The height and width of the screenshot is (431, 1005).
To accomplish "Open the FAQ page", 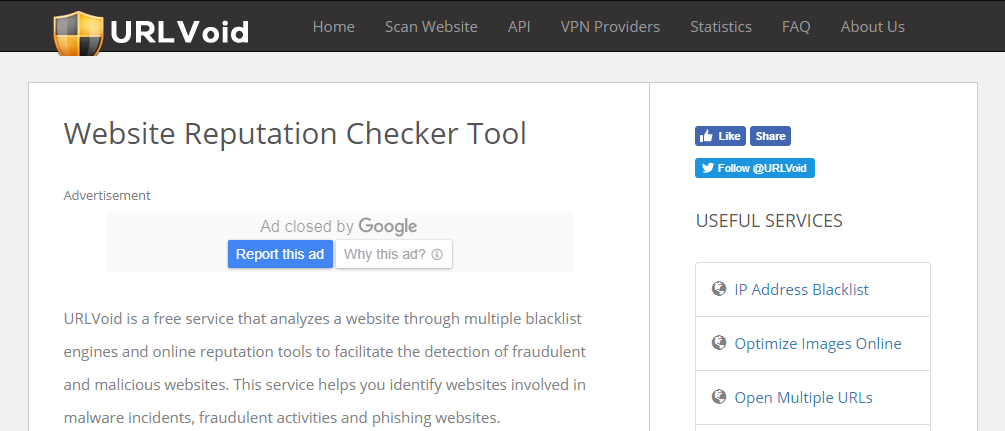I will click(x=796, y=27).
